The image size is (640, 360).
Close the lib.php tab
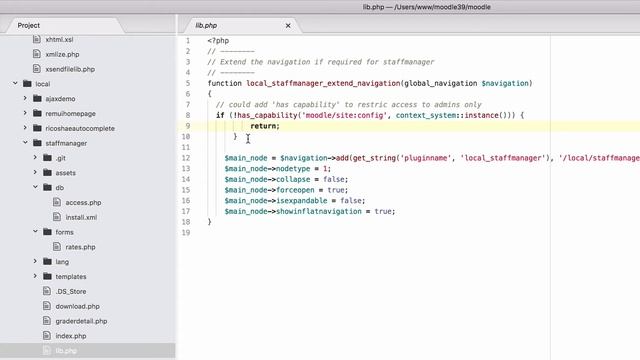click(x=288, y=25)
